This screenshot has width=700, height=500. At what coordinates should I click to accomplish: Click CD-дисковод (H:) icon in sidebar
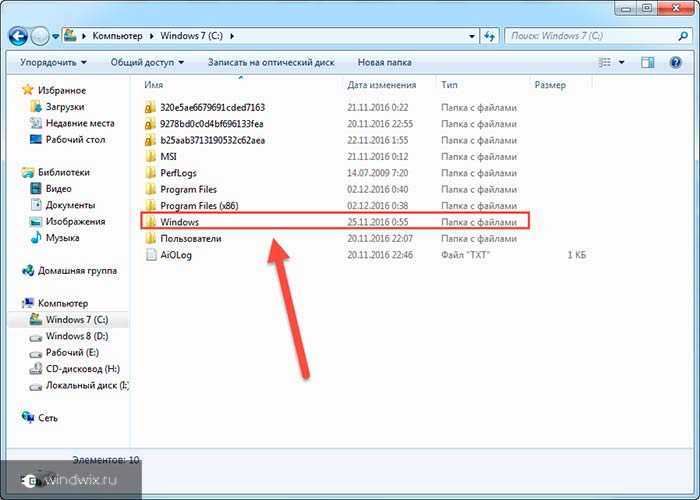36,369
